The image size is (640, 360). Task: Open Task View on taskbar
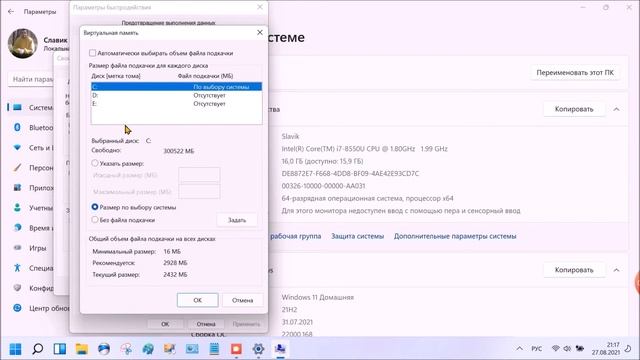(x=60, y=349)
